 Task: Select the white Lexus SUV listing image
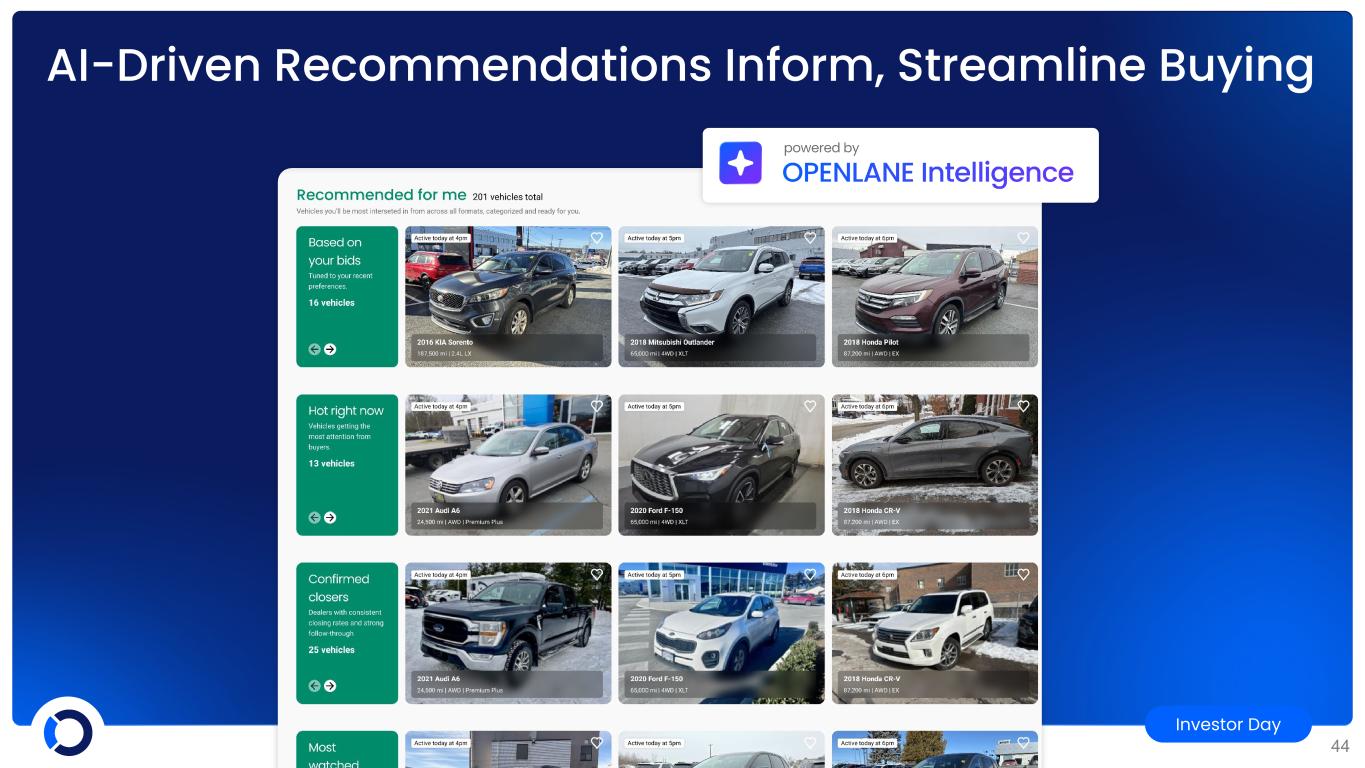point(934,620)
